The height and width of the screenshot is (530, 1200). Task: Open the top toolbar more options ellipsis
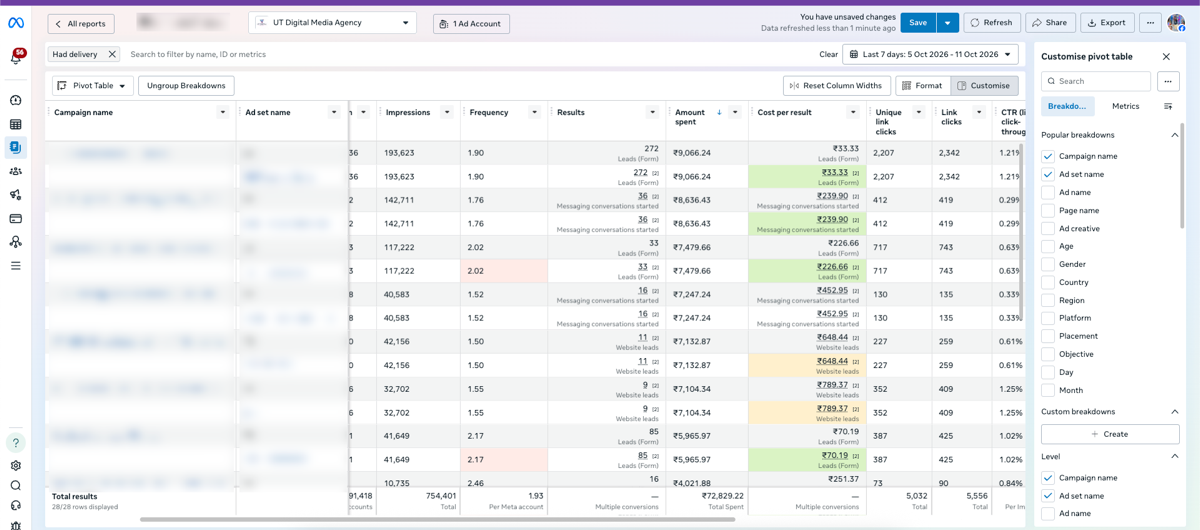pos(1150,23)
